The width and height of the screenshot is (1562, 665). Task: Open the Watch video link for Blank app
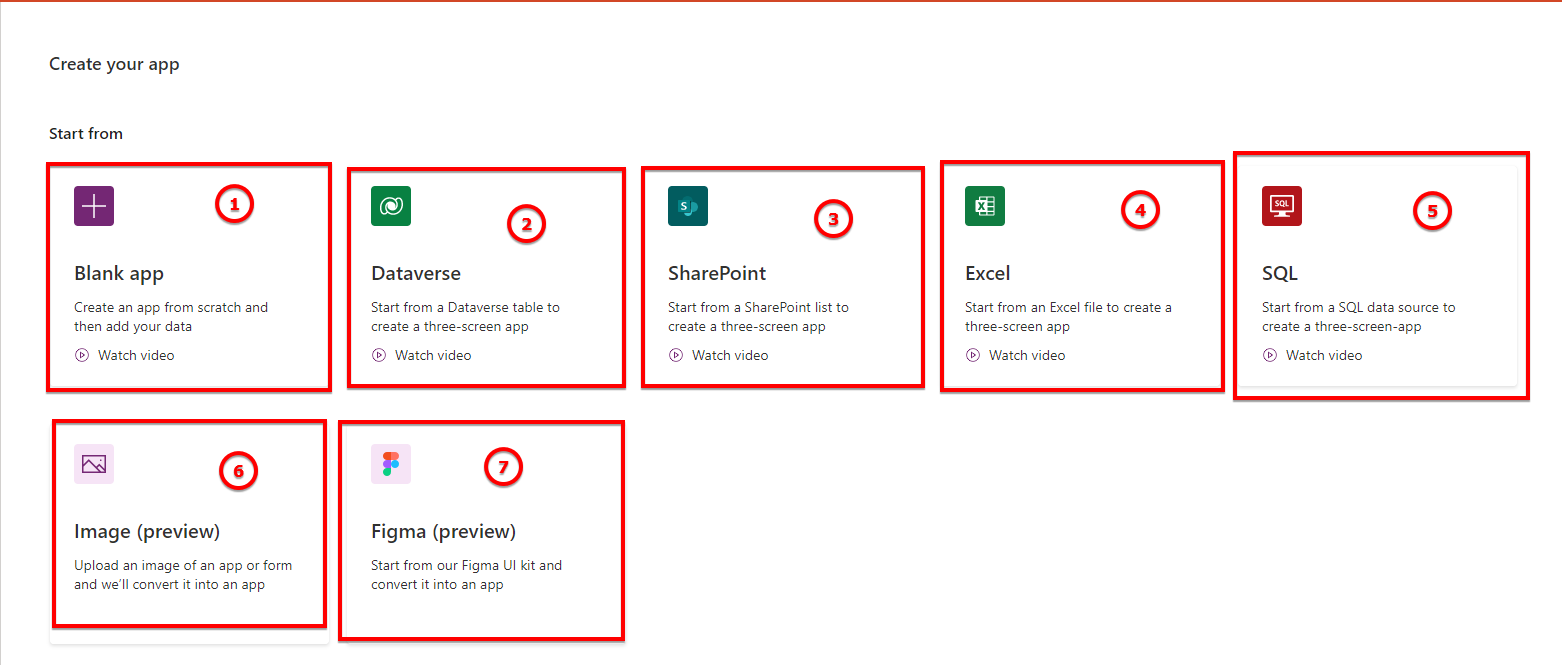135,354
